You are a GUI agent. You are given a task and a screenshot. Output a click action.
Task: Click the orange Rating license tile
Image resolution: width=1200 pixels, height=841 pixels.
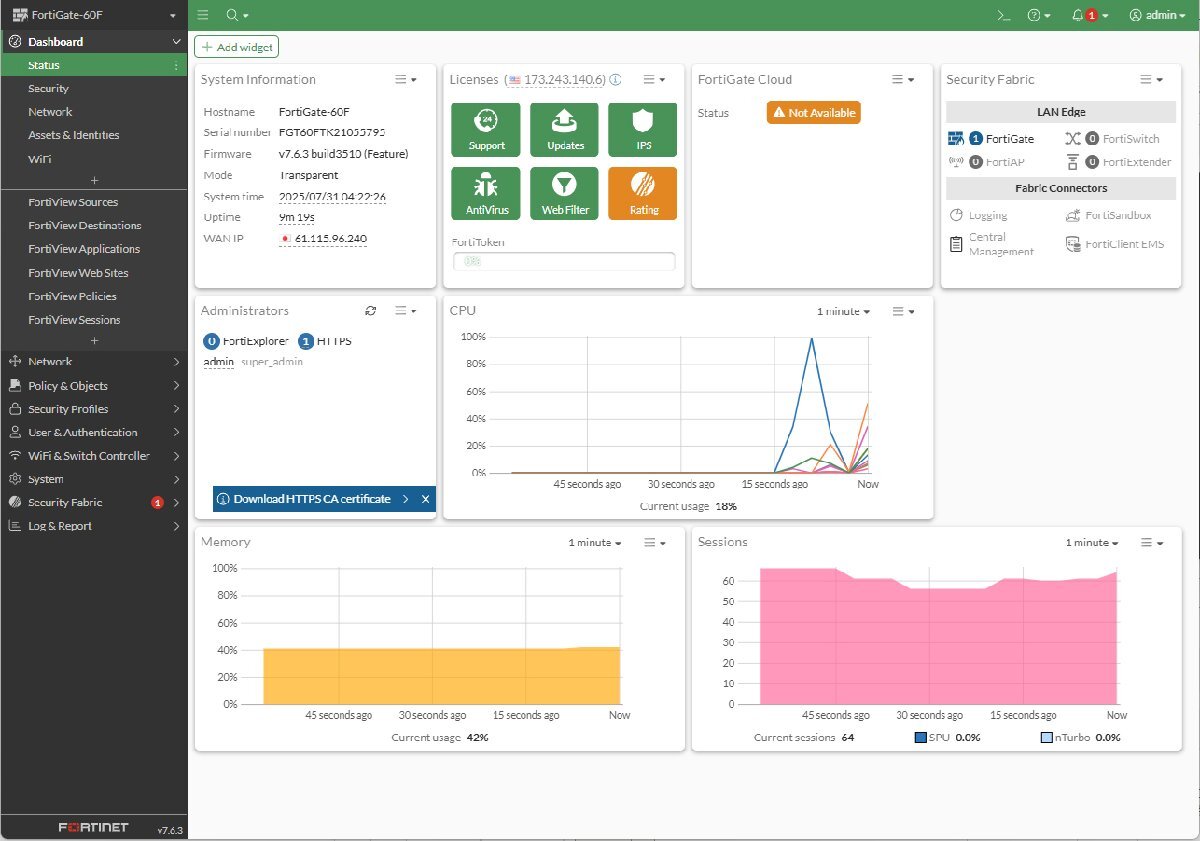click(643, 193)
